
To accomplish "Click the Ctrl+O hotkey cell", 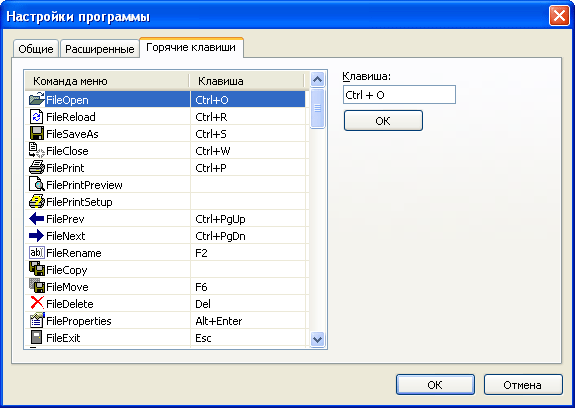I will click(x=248, y=100).
